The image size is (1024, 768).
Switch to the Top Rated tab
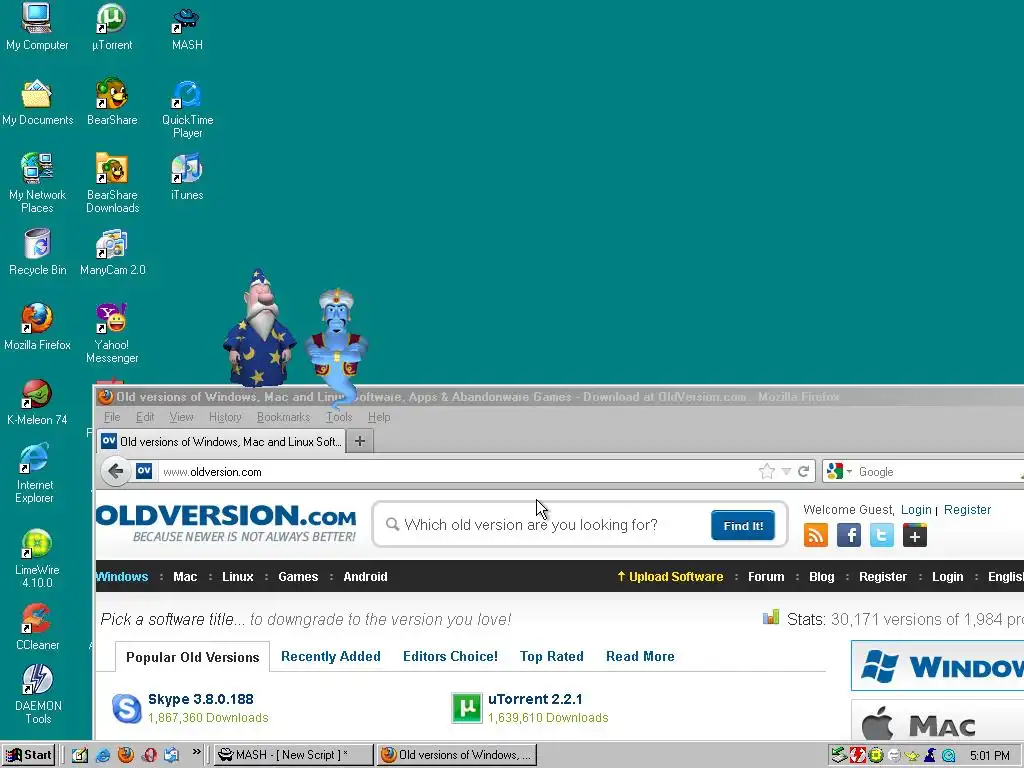[552, 656]
